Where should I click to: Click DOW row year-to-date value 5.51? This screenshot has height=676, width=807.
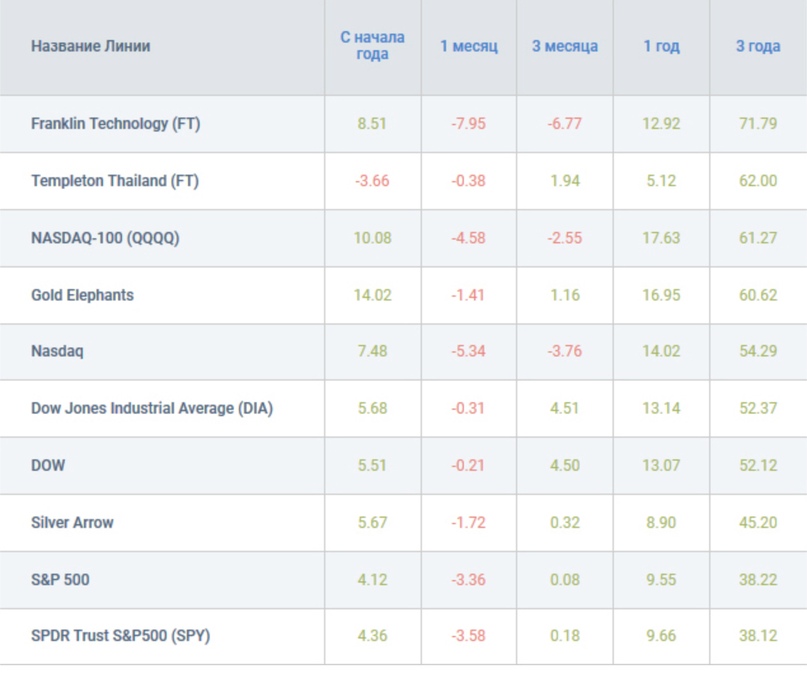[372, 465]
